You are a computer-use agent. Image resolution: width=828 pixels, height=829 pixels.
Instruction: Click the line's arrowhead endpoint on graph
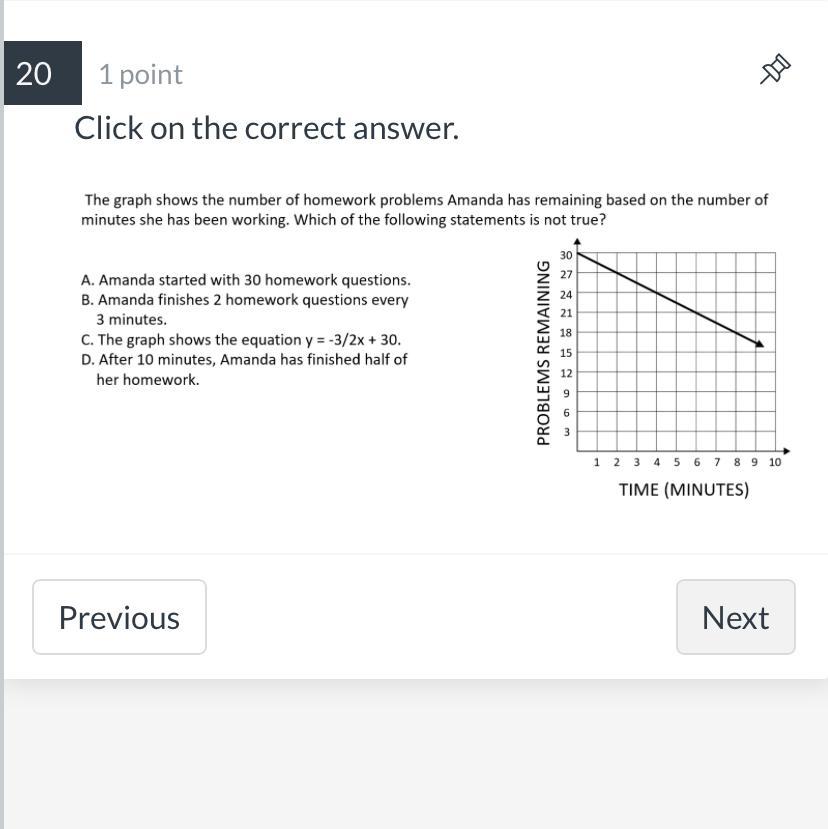(759, 344)
